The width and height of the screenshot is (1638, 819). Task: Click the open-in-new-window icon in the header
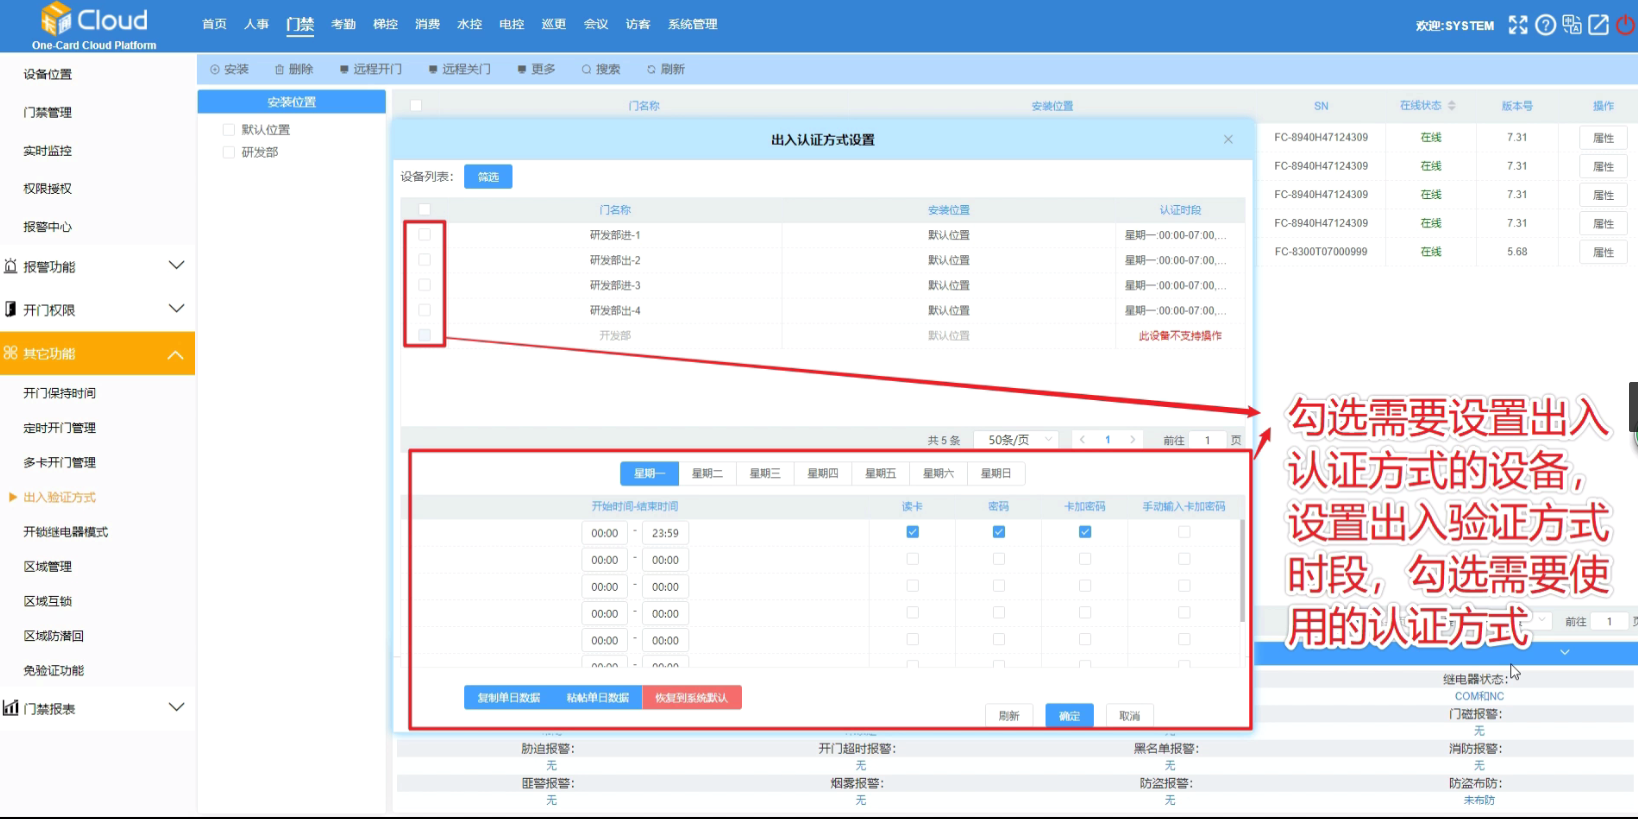(x=1598, y=25)
